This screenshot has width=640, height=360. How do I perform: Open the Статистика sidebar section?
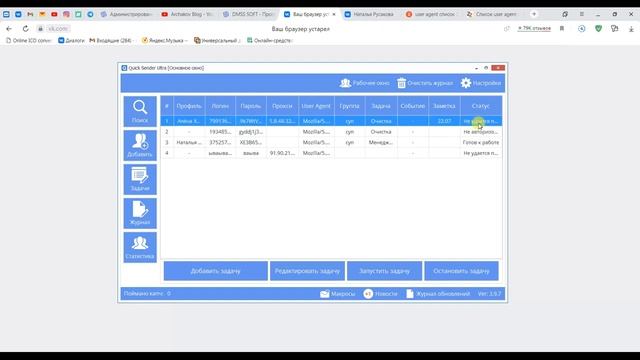point(140,247)
